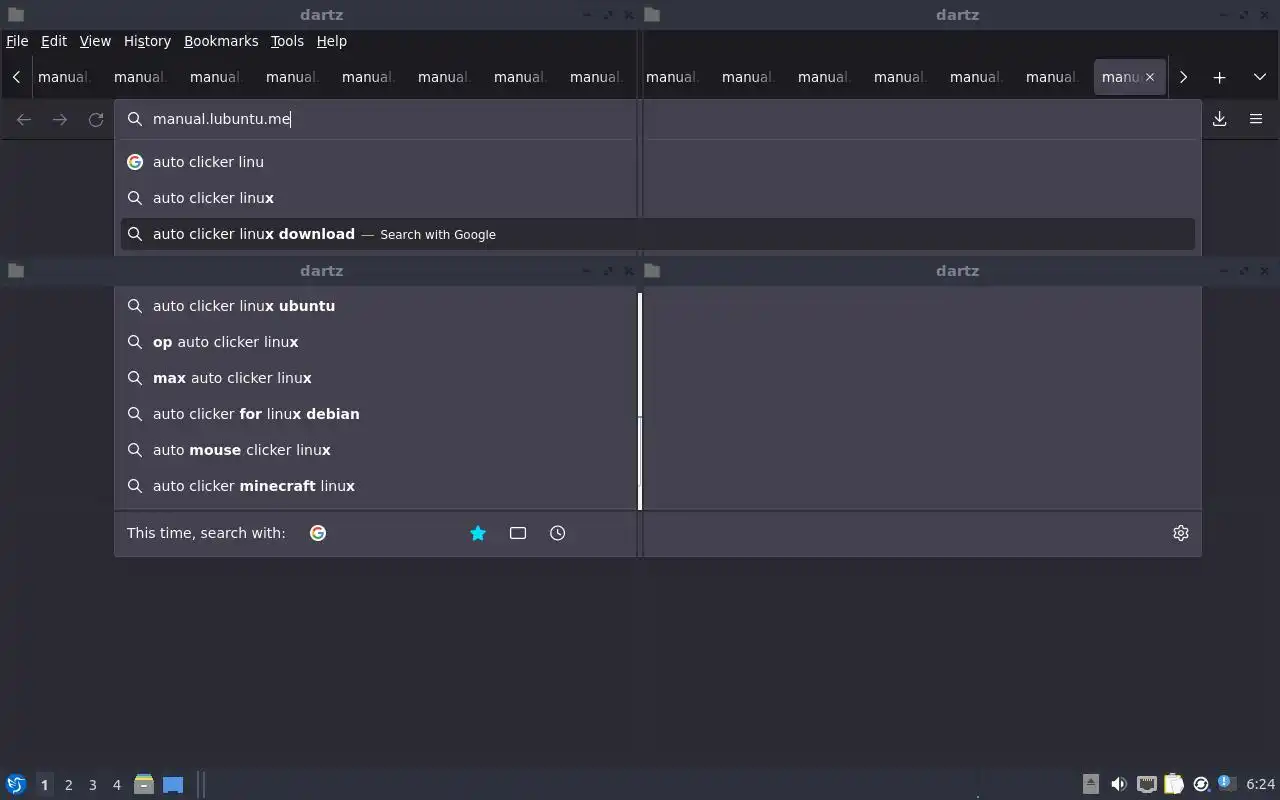The width and height of the screenshot is (1280, 800).
Task: Open the Downloads panel icon
Action: (1220, 119)
